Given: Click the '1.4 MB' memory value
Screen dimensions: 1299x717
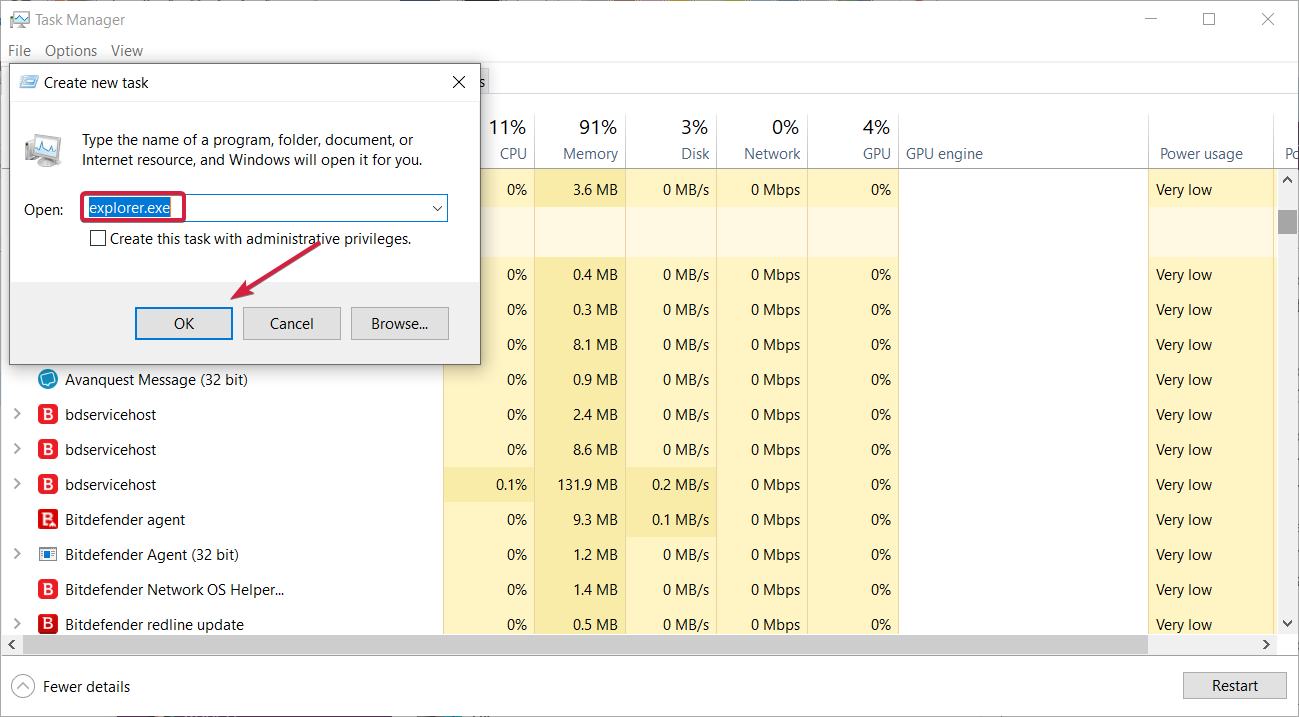Looking at the screenshot, I should coord(595,590).
